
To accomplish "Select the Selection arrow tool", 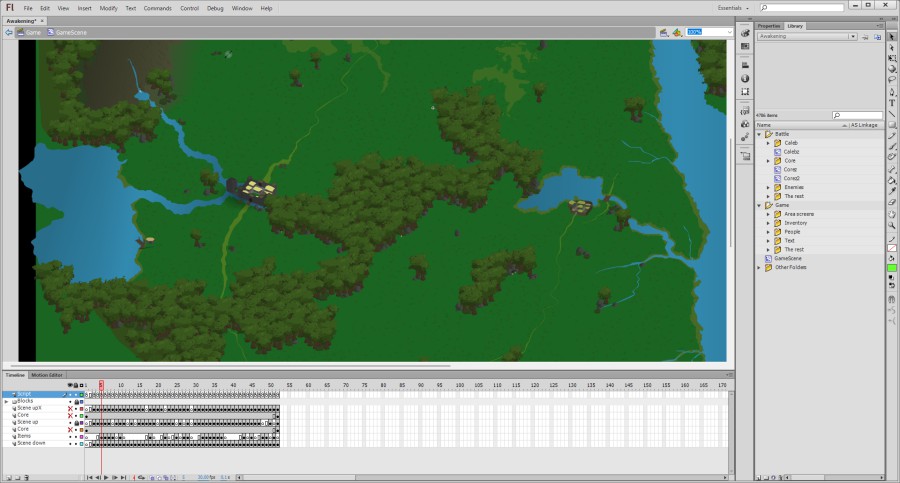I will 892,37.
